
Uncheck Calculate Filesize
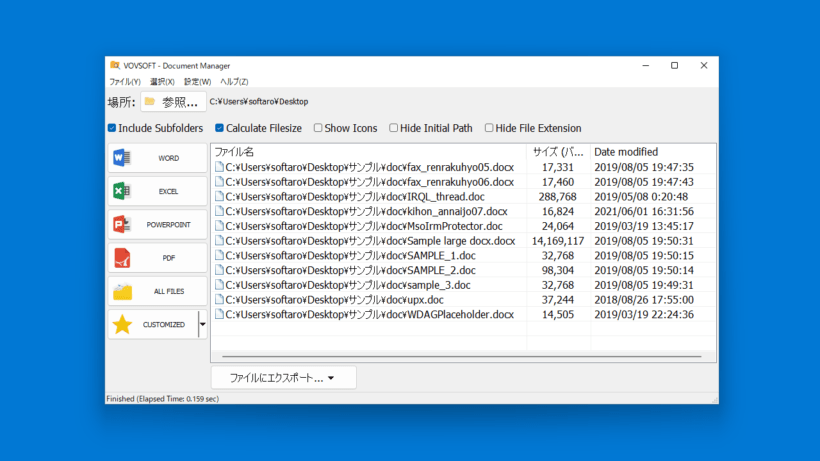[x=220, y=128]
